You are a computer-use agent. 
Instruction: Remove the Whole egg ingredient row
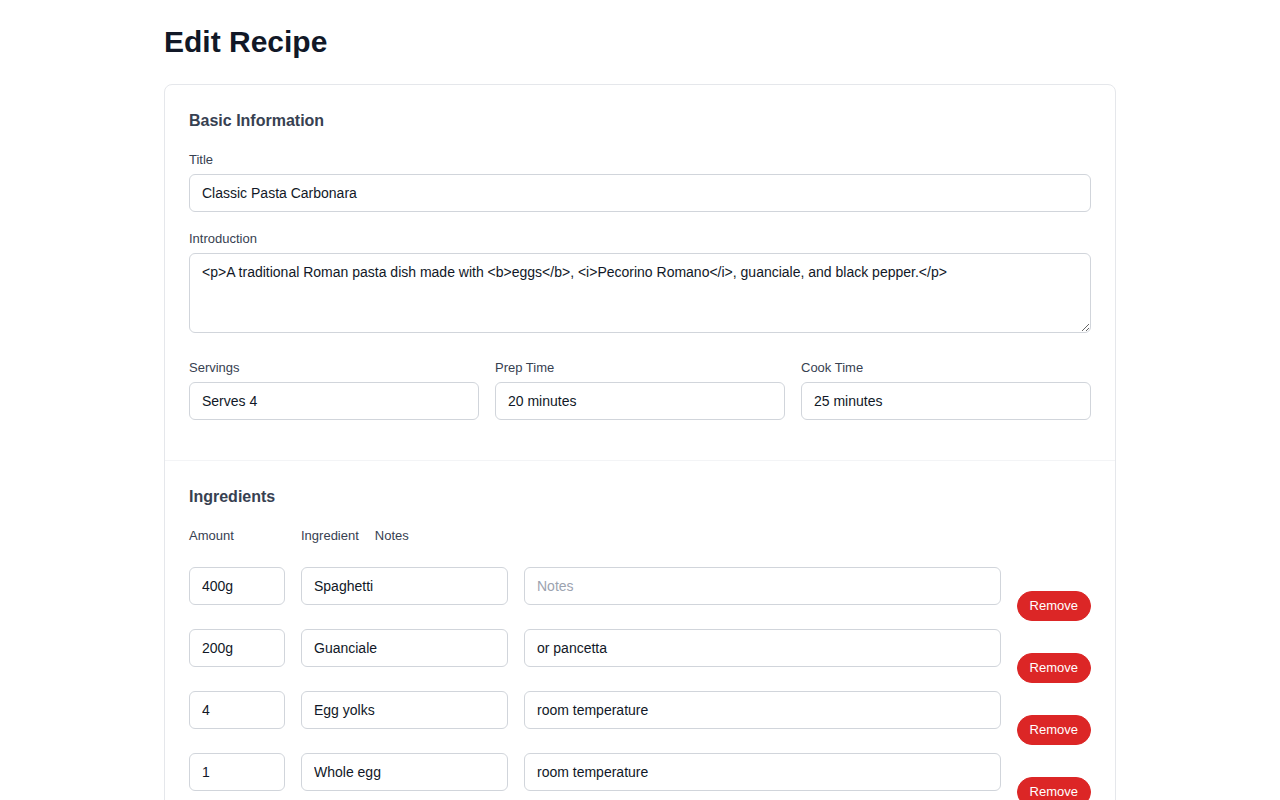1053,791
